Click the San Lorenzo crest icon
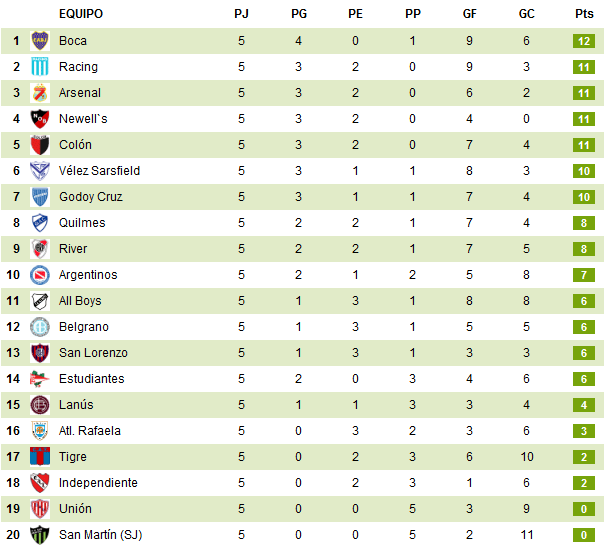Screen dimensions: 604x557 (x=40, y=353)
